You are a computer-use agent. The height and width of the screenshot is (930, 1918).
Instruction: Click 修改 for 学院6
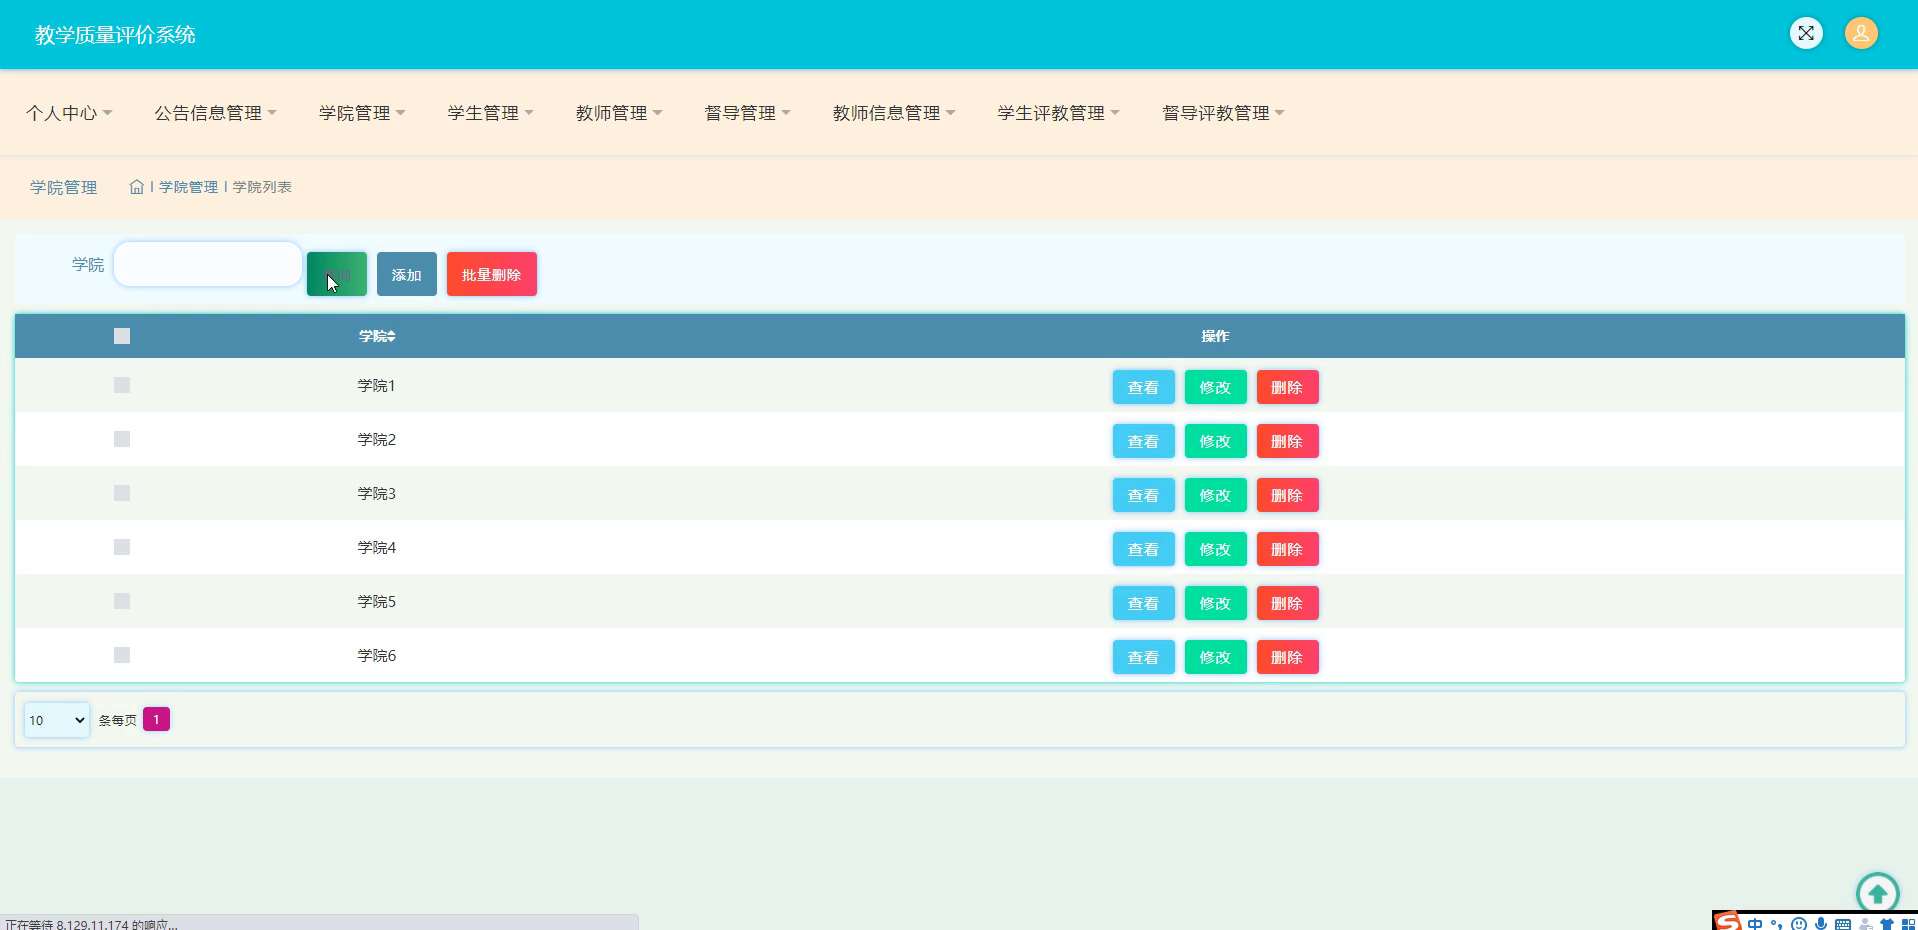click(1216, 657)
